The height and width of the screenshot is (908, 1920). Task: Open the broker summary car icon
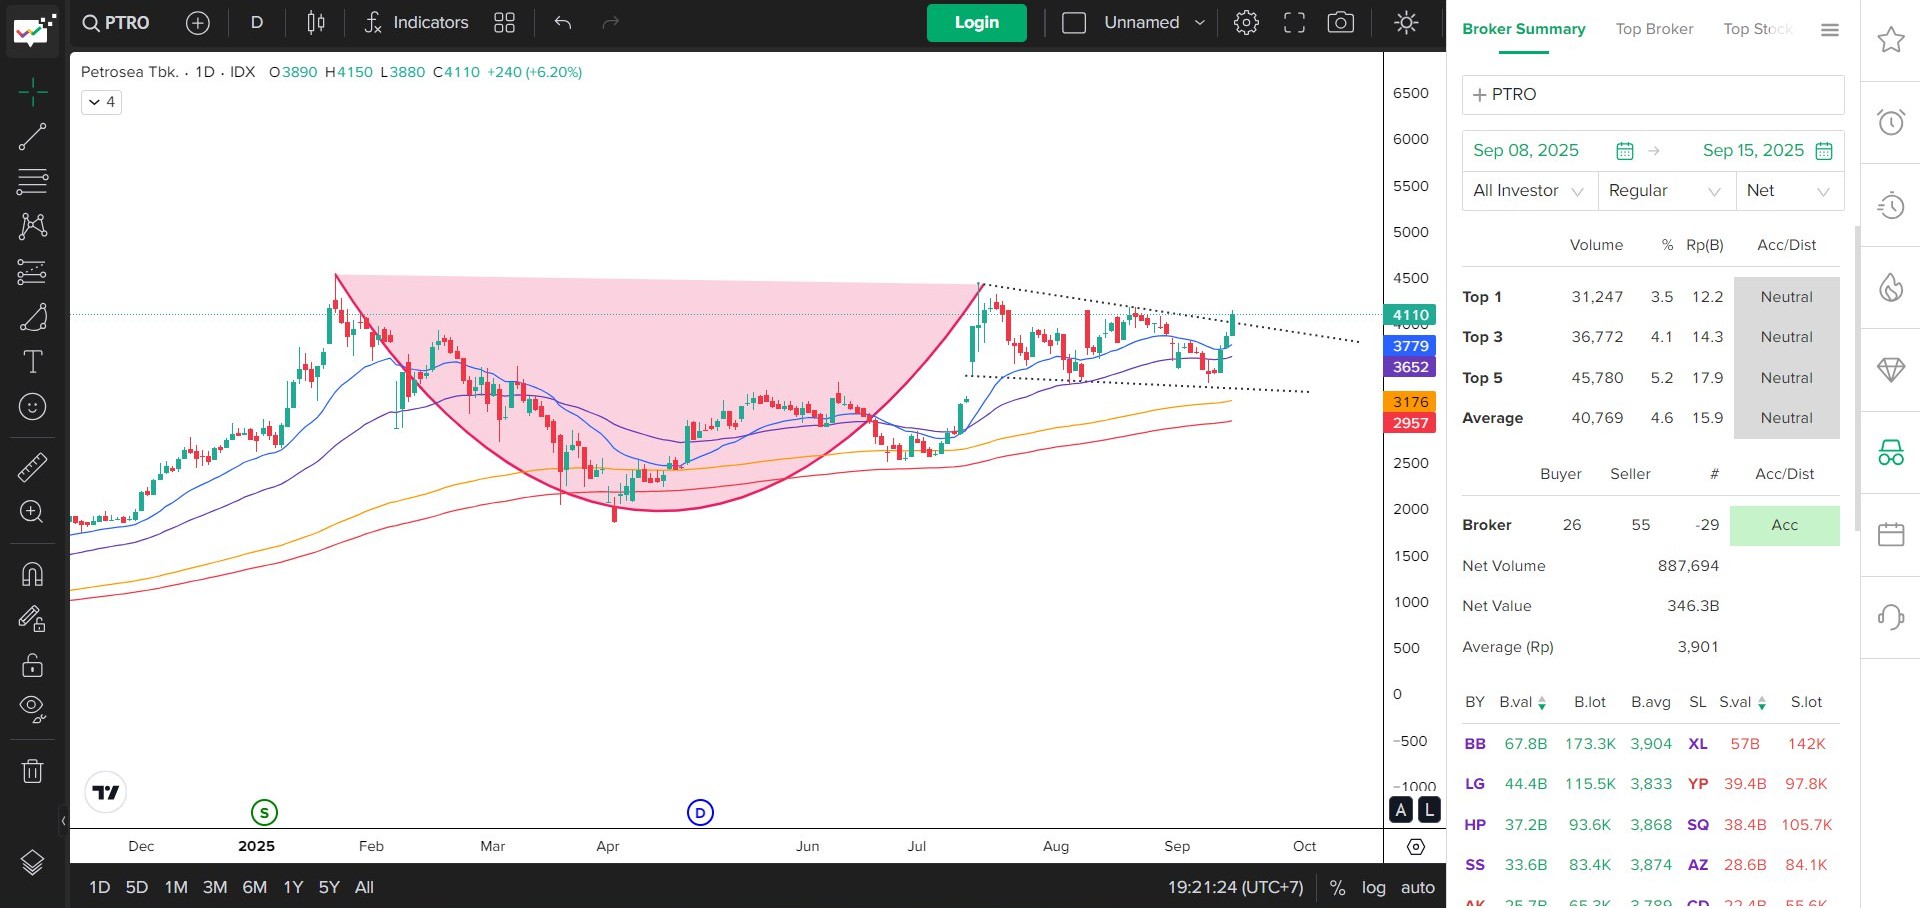pos(1890,452)
